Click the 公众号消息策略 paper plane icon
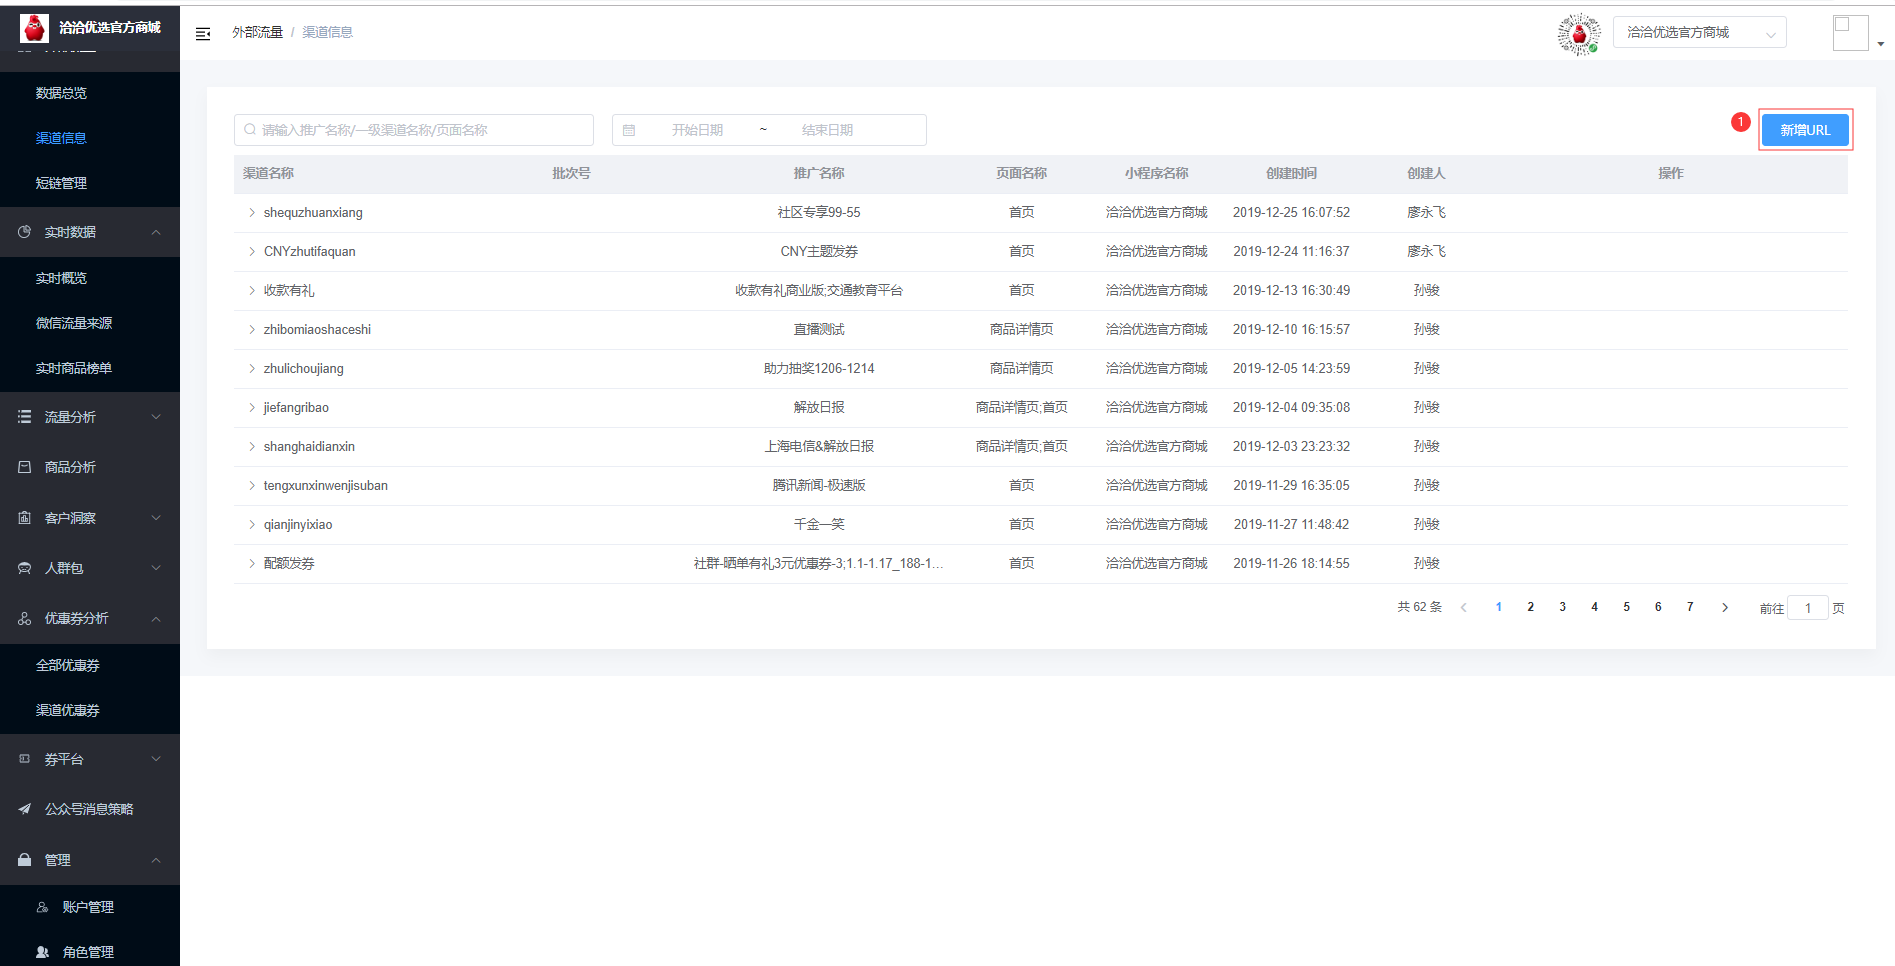 pos(25,809)
